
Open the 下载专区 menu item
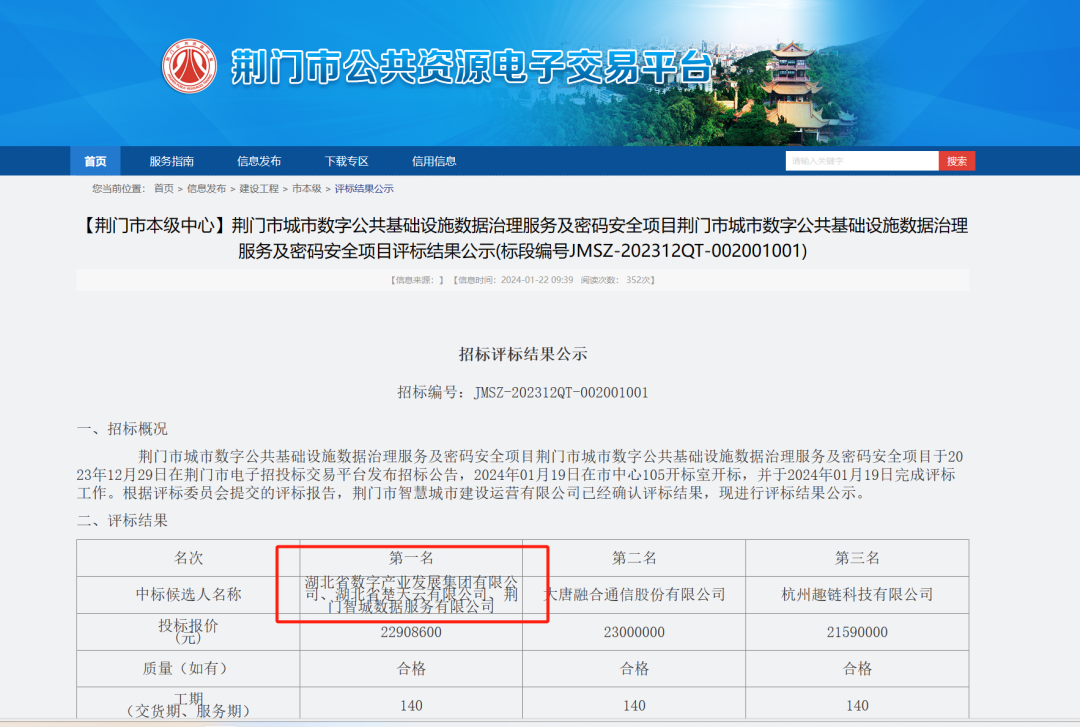point(346,161)
